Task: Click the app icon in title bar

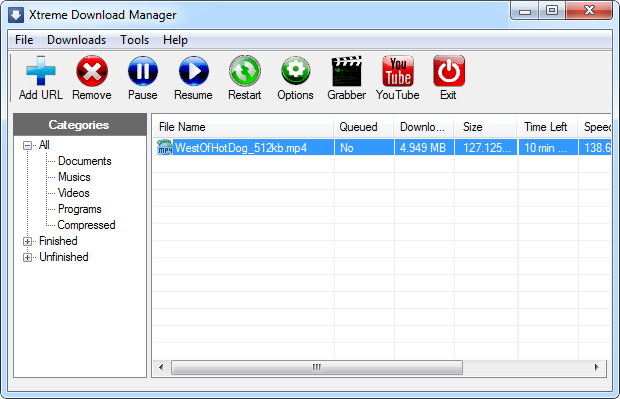Action: pyautogui.click(x=16, y=15)
